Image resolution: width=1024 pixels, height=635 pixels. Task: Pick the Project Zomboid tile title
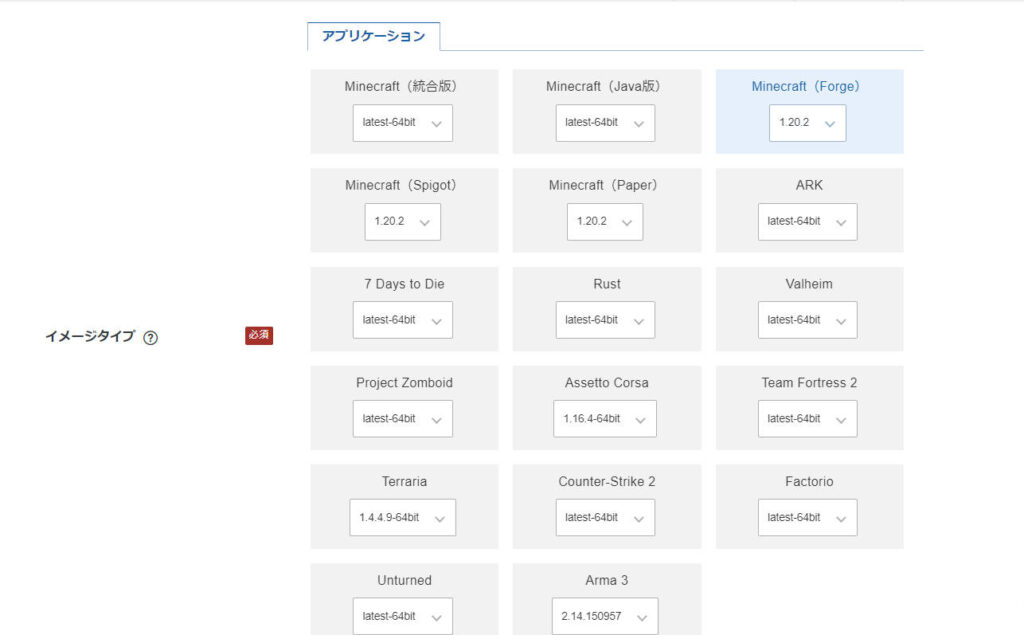pyautogui.click(x=404, y=383)
